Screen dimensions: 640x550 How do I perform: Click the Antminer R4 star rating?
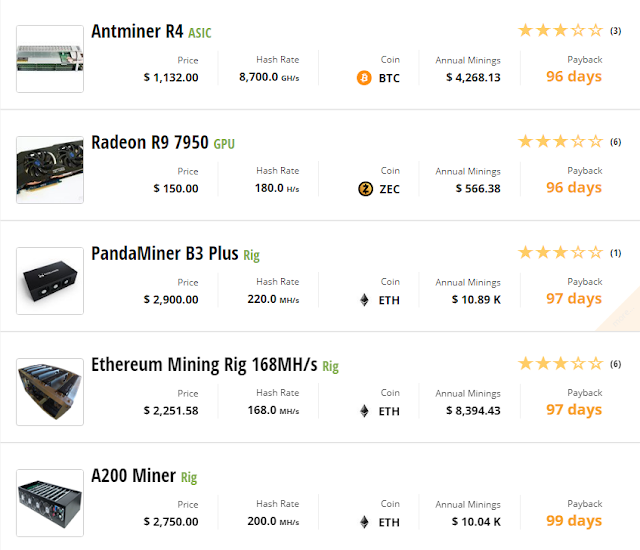coord(560,31)
